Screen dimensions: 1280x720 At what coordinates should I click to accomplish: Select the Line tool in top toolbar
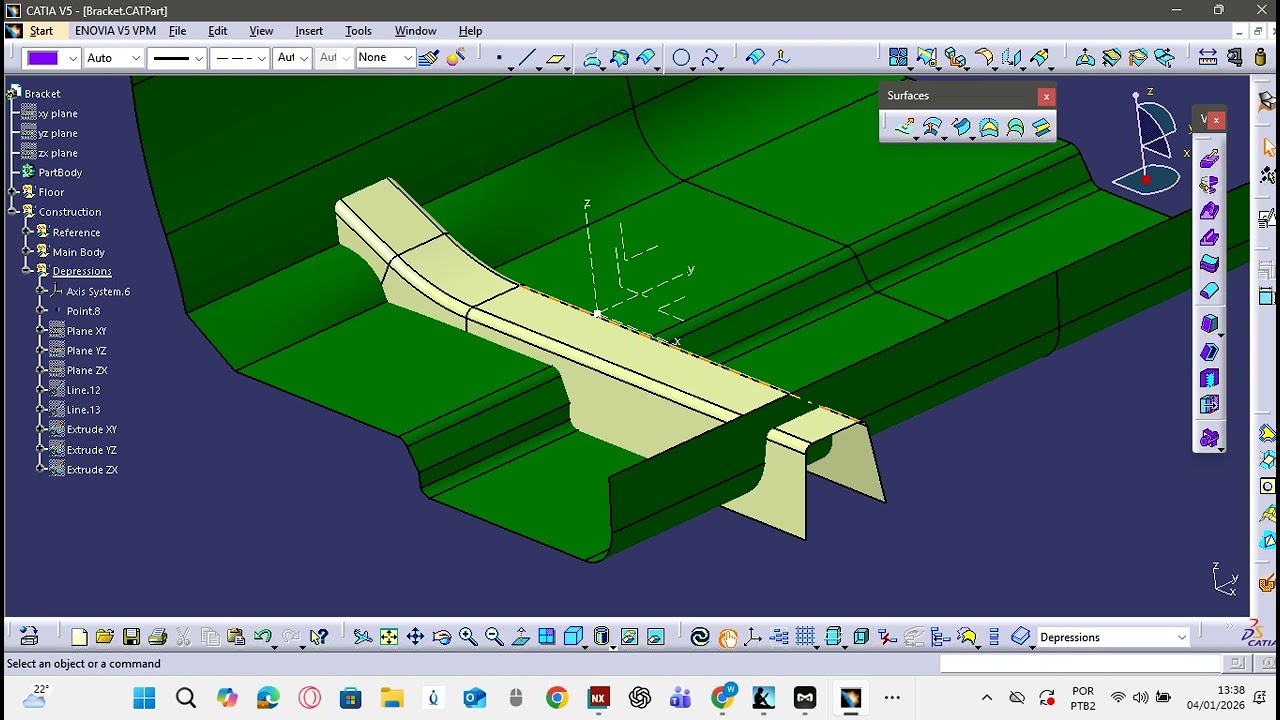tap(527, 58)
